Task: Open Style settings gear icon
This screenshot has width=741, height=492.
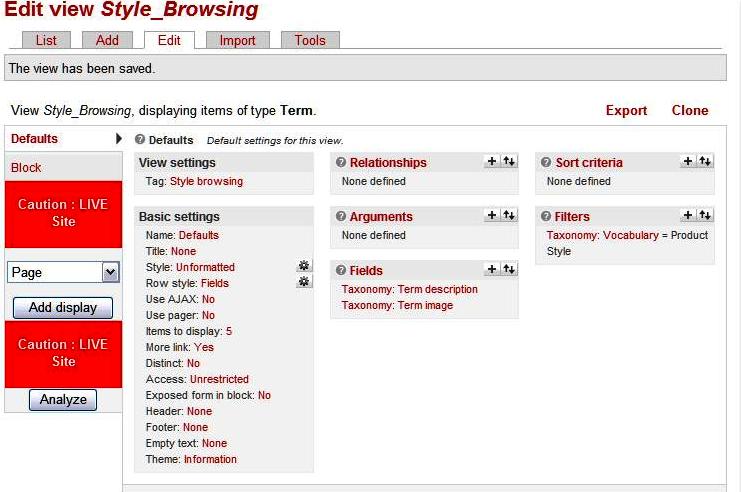Action: (304, 266)
